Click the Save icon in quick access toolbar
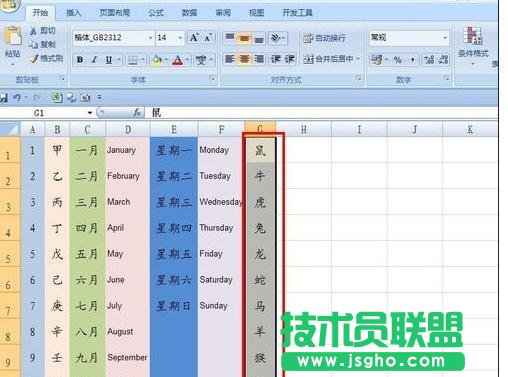508x377 pixels. tap(3, 97)
